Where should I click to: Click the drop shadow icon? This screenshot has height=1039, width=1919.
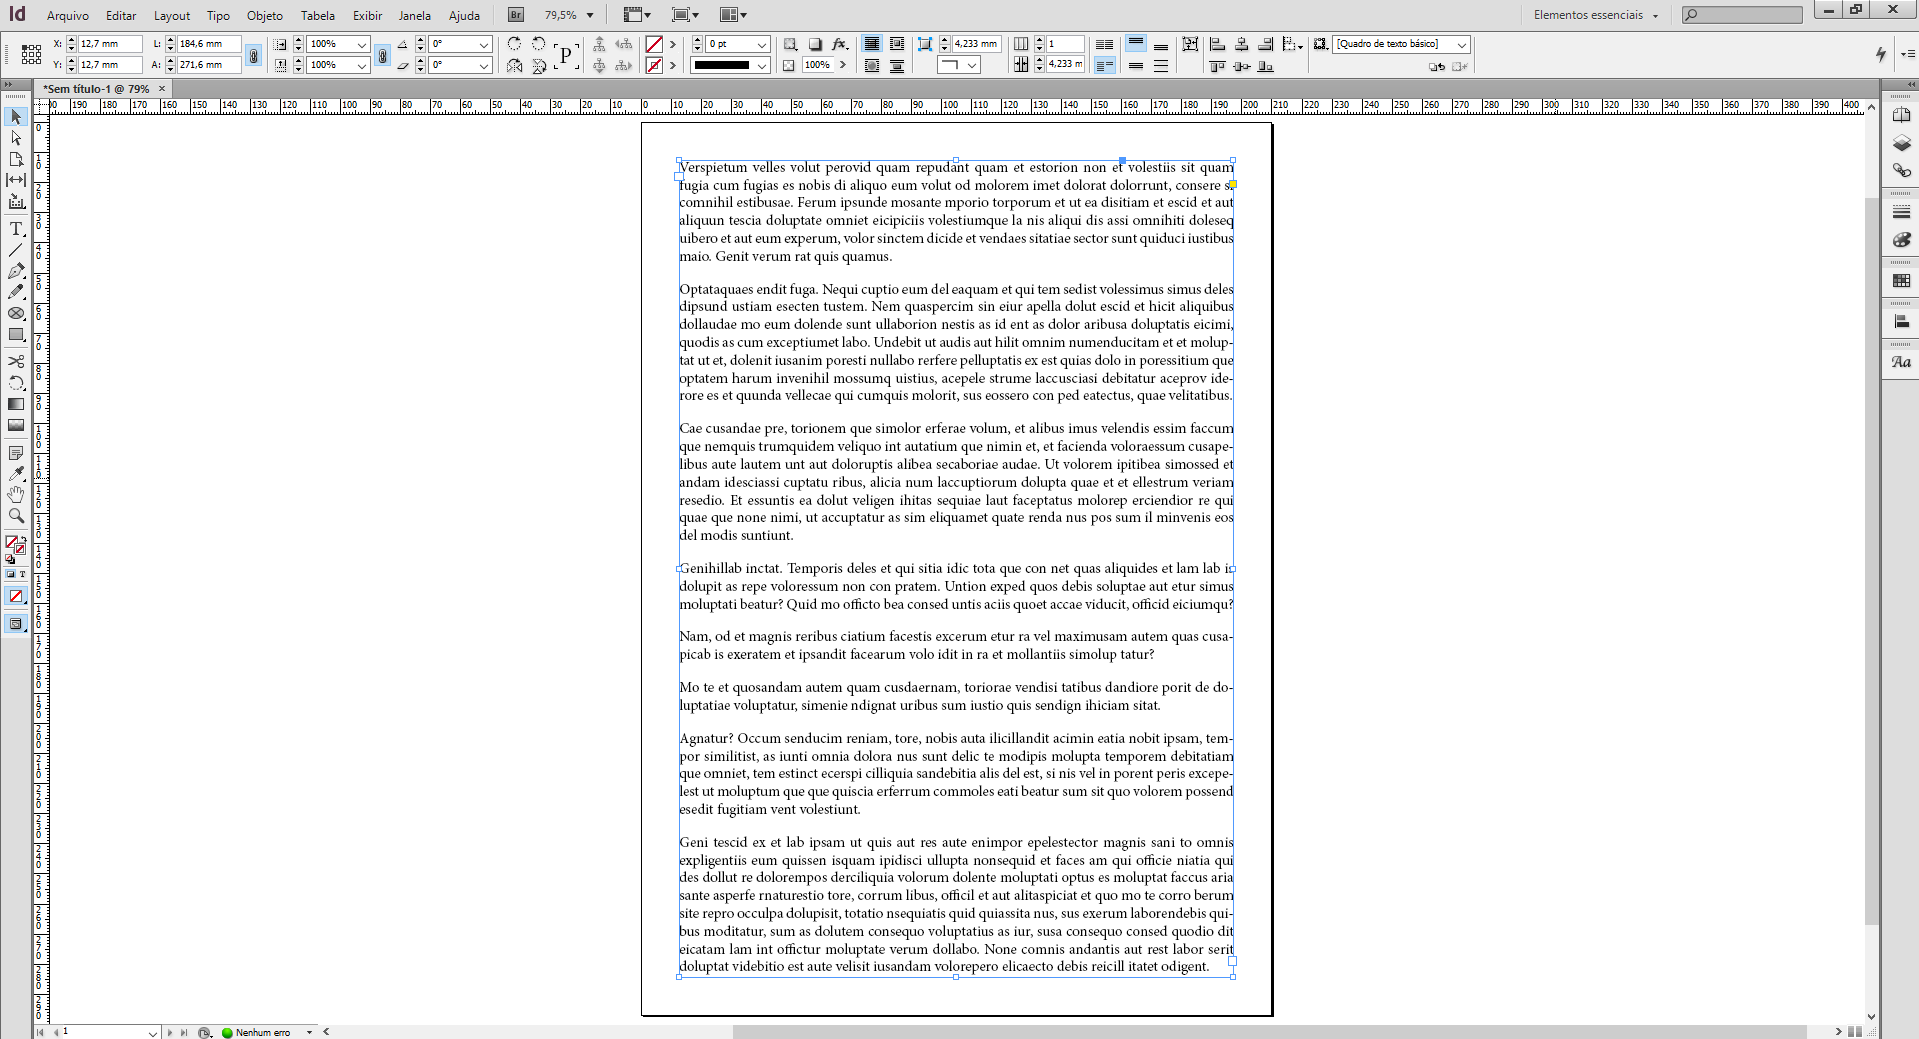(815, 44)
